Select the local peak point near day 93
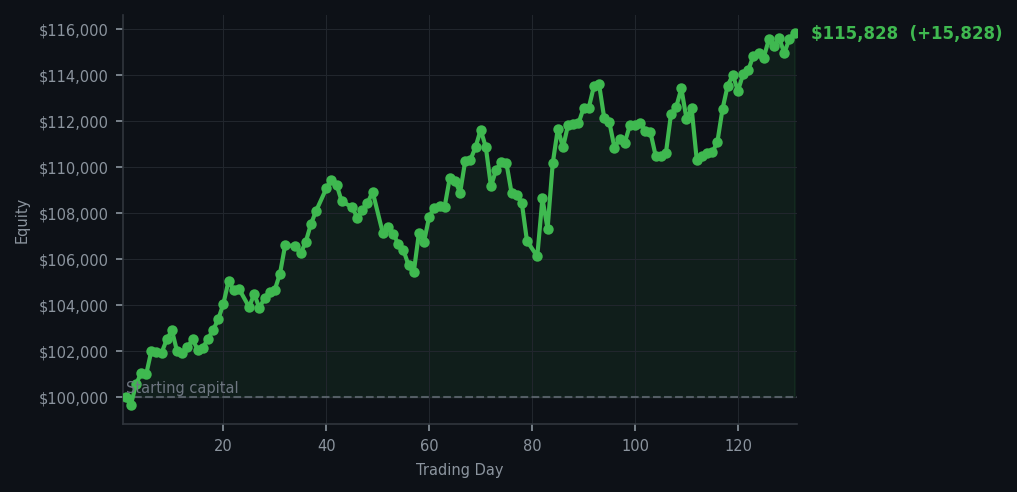This screenshot has height=492, width=1017. pos(599,84)
